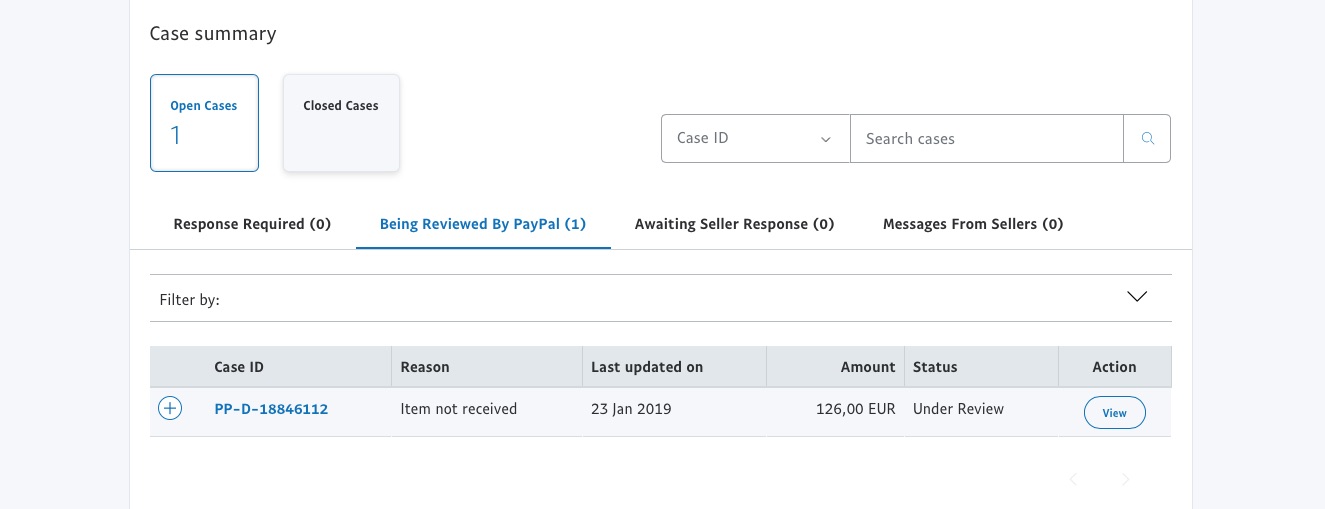
Task: Go to previous page arrow
Action: [x=1073, y=480]
